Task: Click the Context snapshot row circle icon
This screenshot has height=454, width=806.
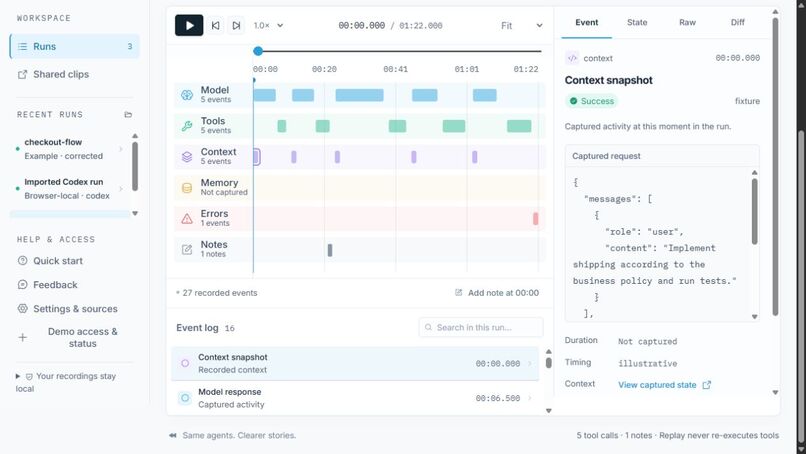Action: click(x=185, y=364)
